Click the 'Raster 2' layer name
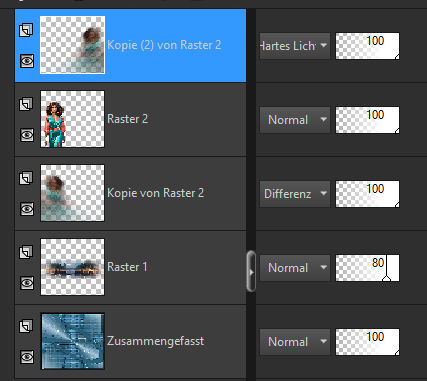 [x=127, y=119]
